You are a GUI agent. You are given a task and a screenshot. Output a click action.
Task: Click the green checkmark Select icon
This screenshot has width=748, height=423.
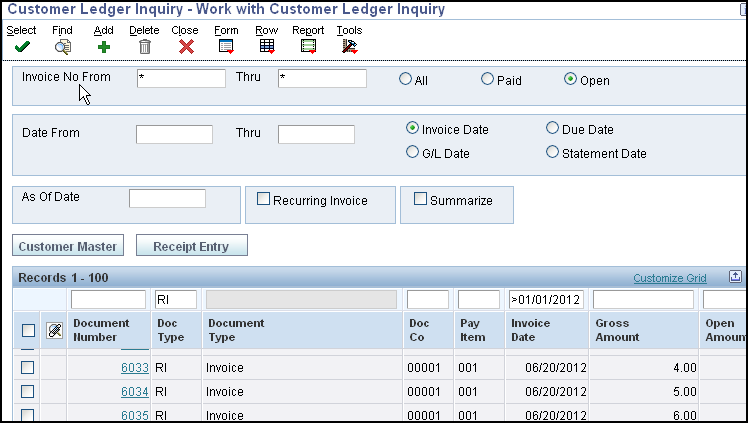[x=22, y=47]
